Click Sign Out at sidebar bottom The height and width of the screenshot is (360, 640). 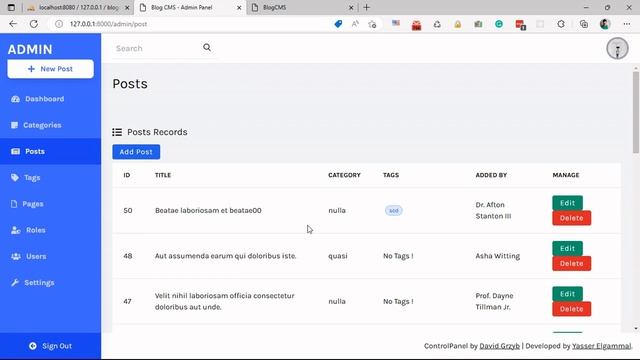pyautogui.click(x=50, y=346)
